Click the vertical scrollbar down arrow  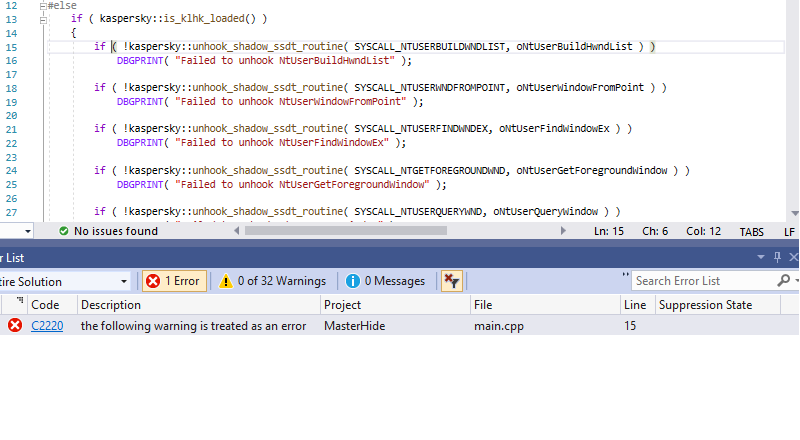[x=794, y=213]
